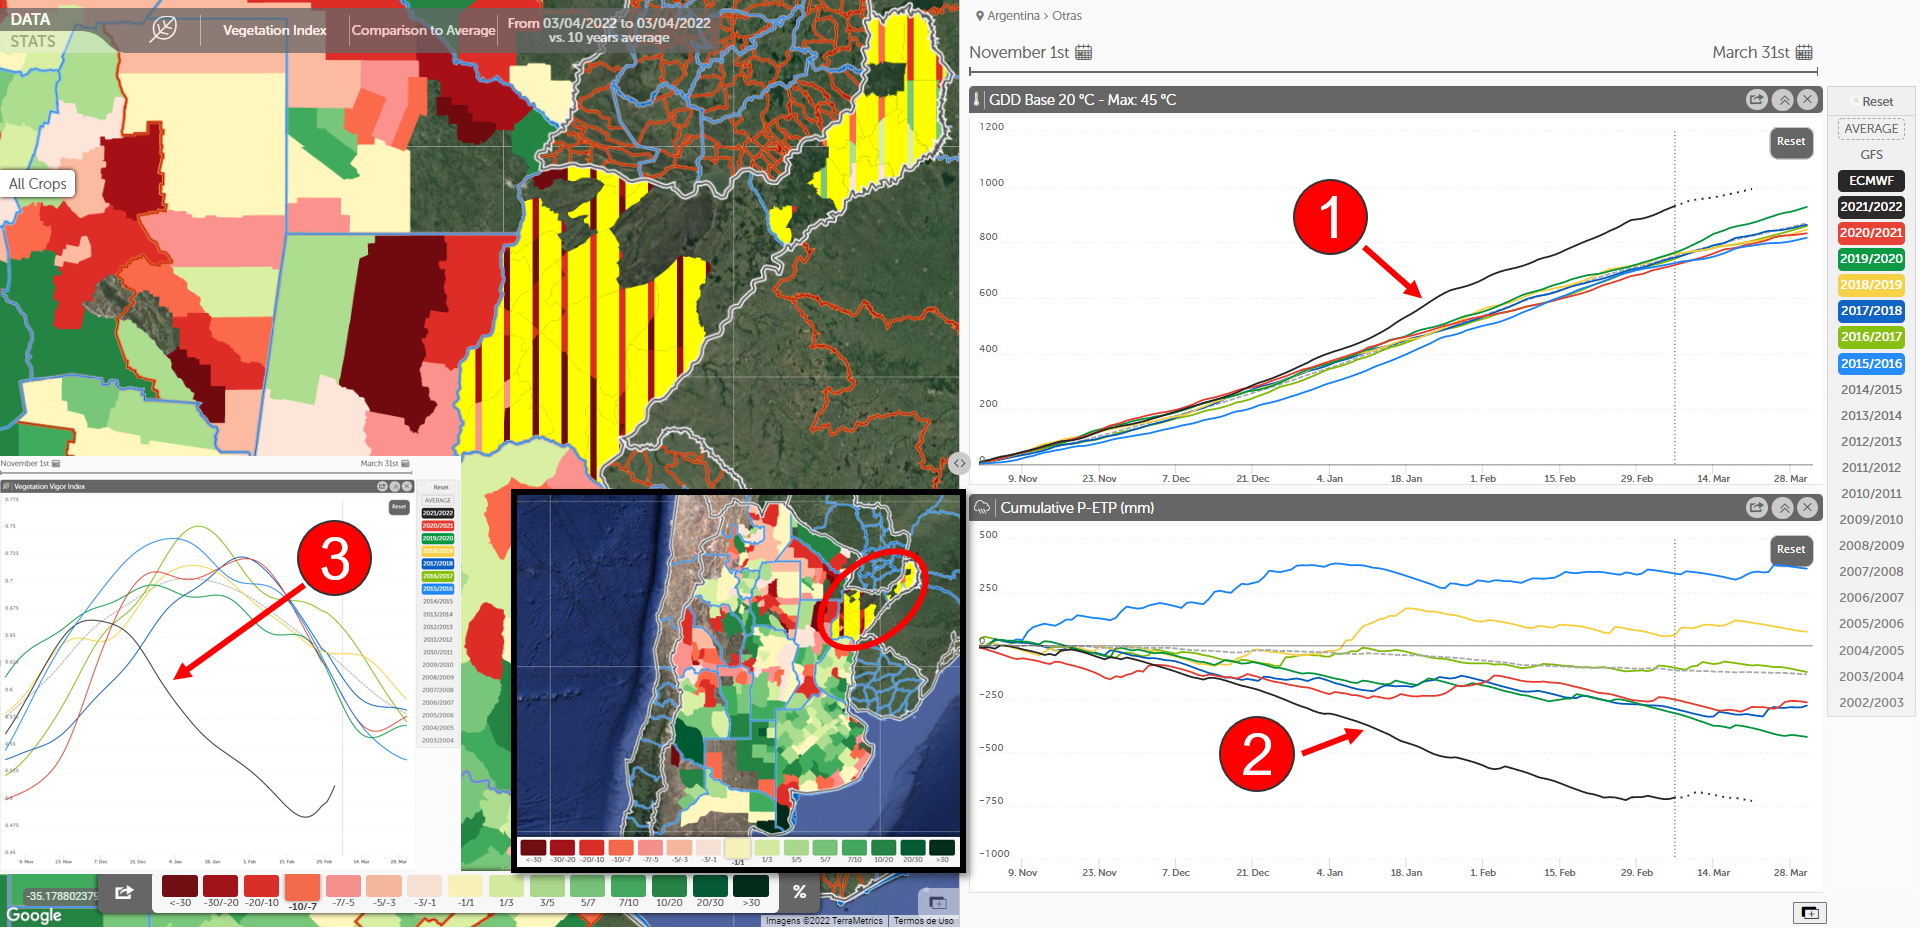Open the Google logo on the map

click(x=34, y=915)
